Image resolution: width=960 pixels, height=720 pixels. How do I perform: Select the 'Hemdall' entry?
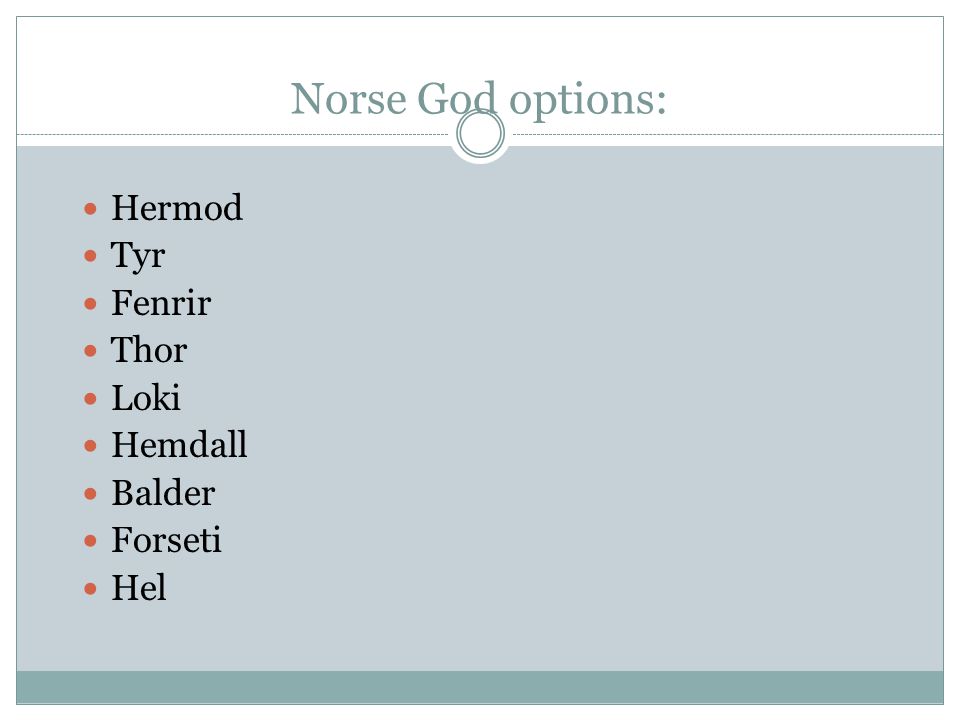pyautogui.click(x=179, y=445)
